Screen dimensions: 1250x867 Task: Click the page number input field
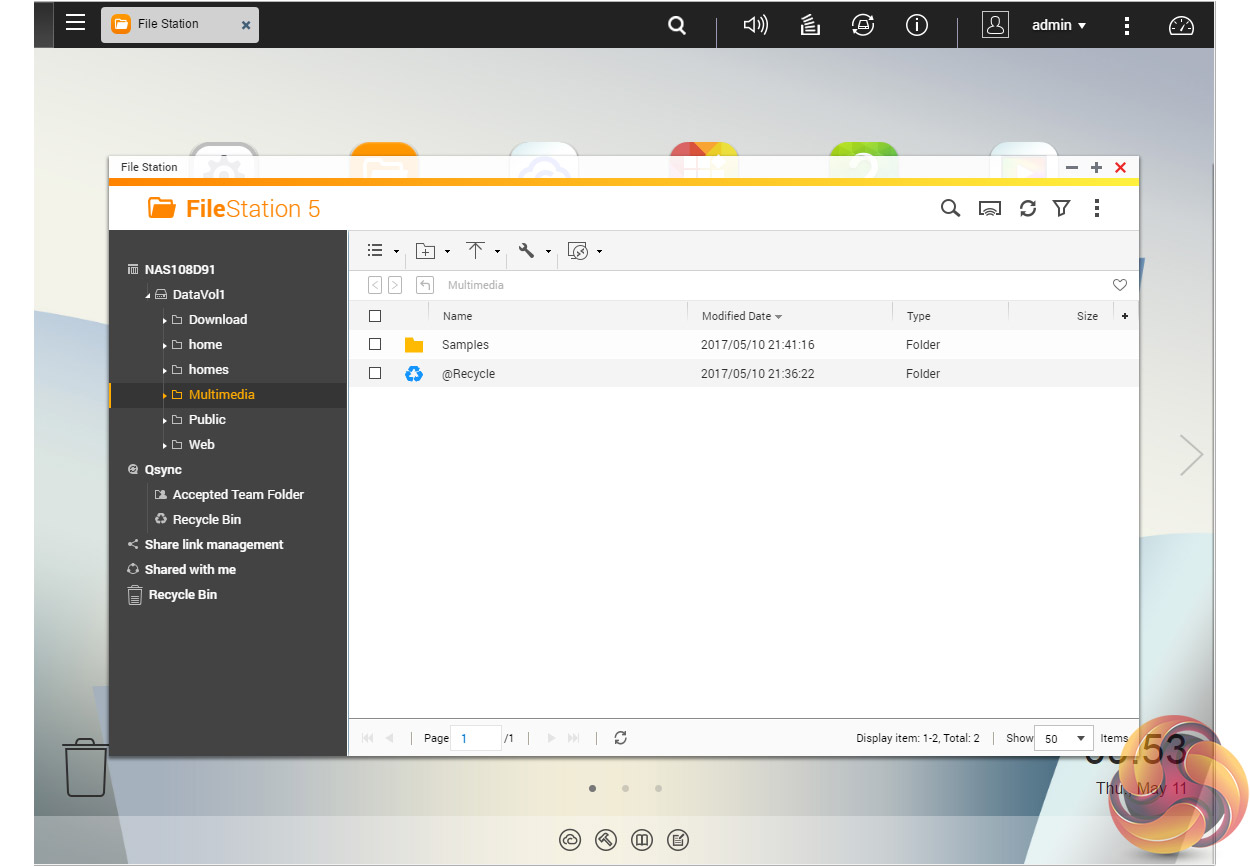476,738
